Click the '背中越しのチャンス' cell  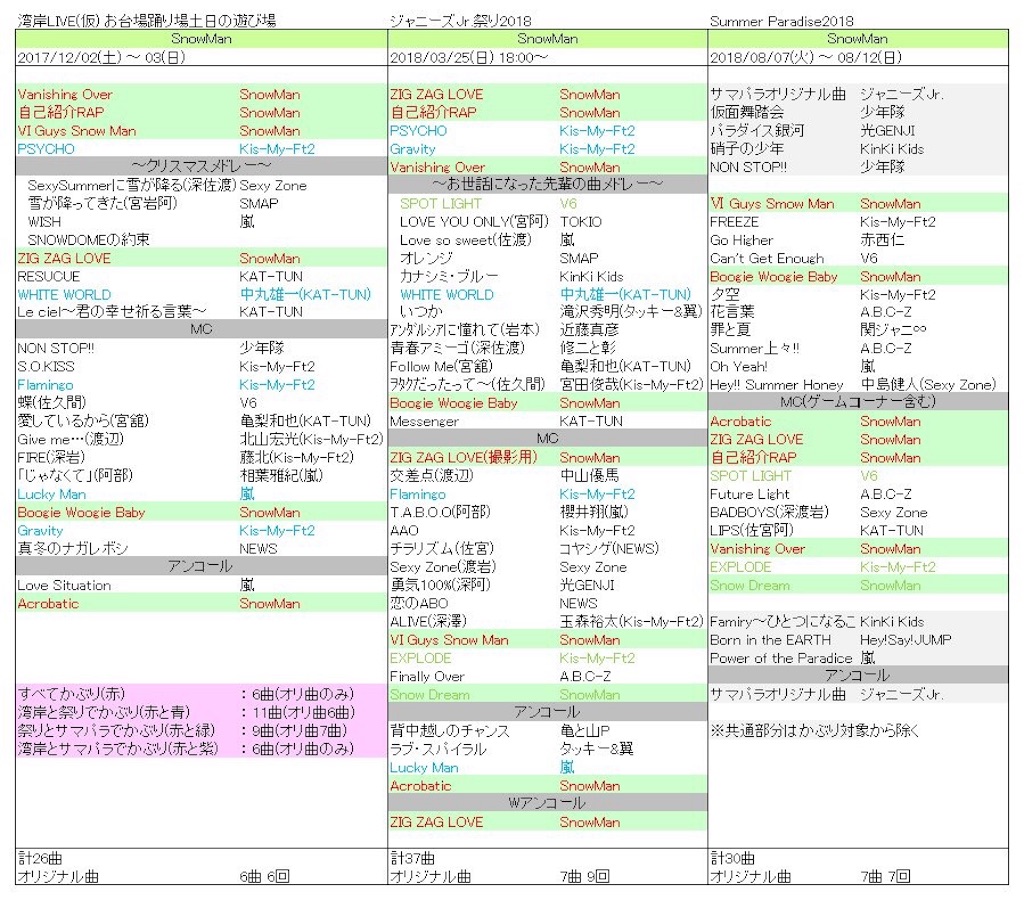(x=450, y=731)
